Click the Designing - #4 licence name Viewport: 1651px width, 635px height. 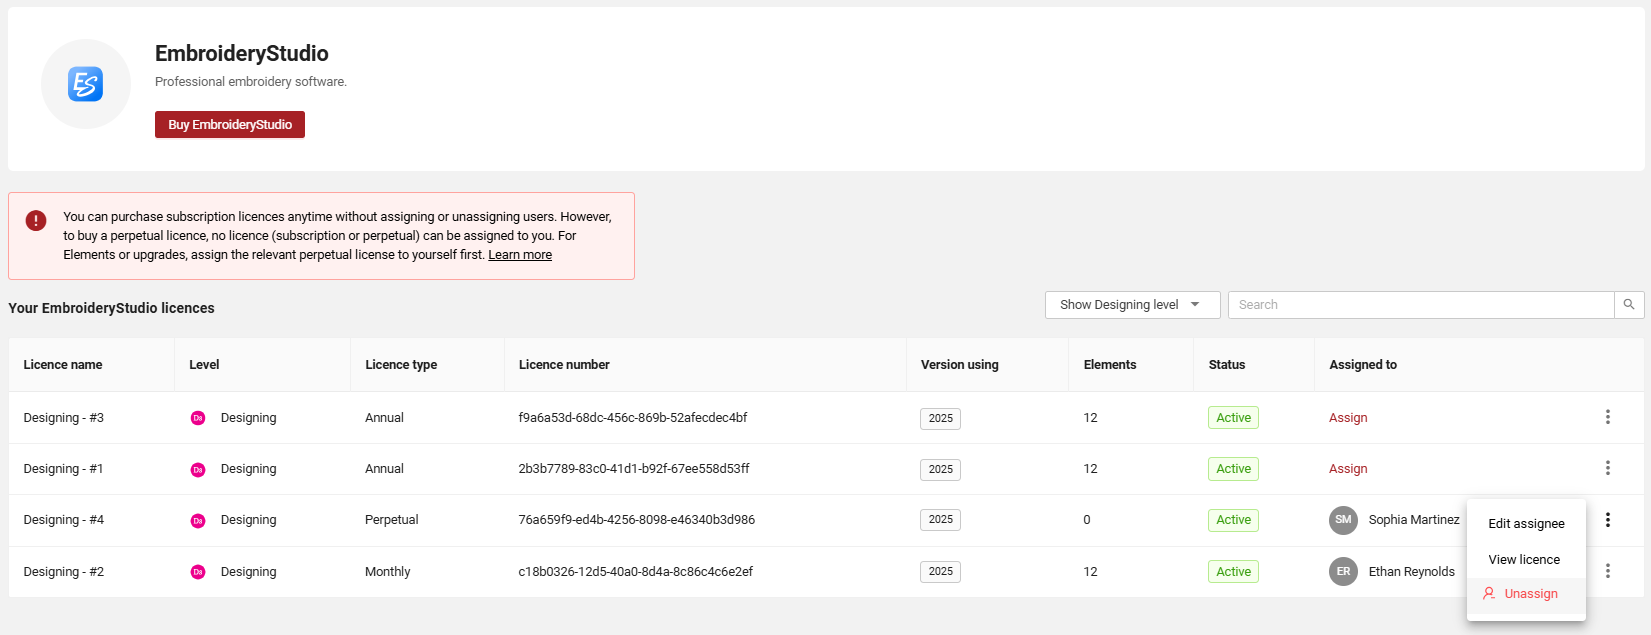[x=64, y=520]
